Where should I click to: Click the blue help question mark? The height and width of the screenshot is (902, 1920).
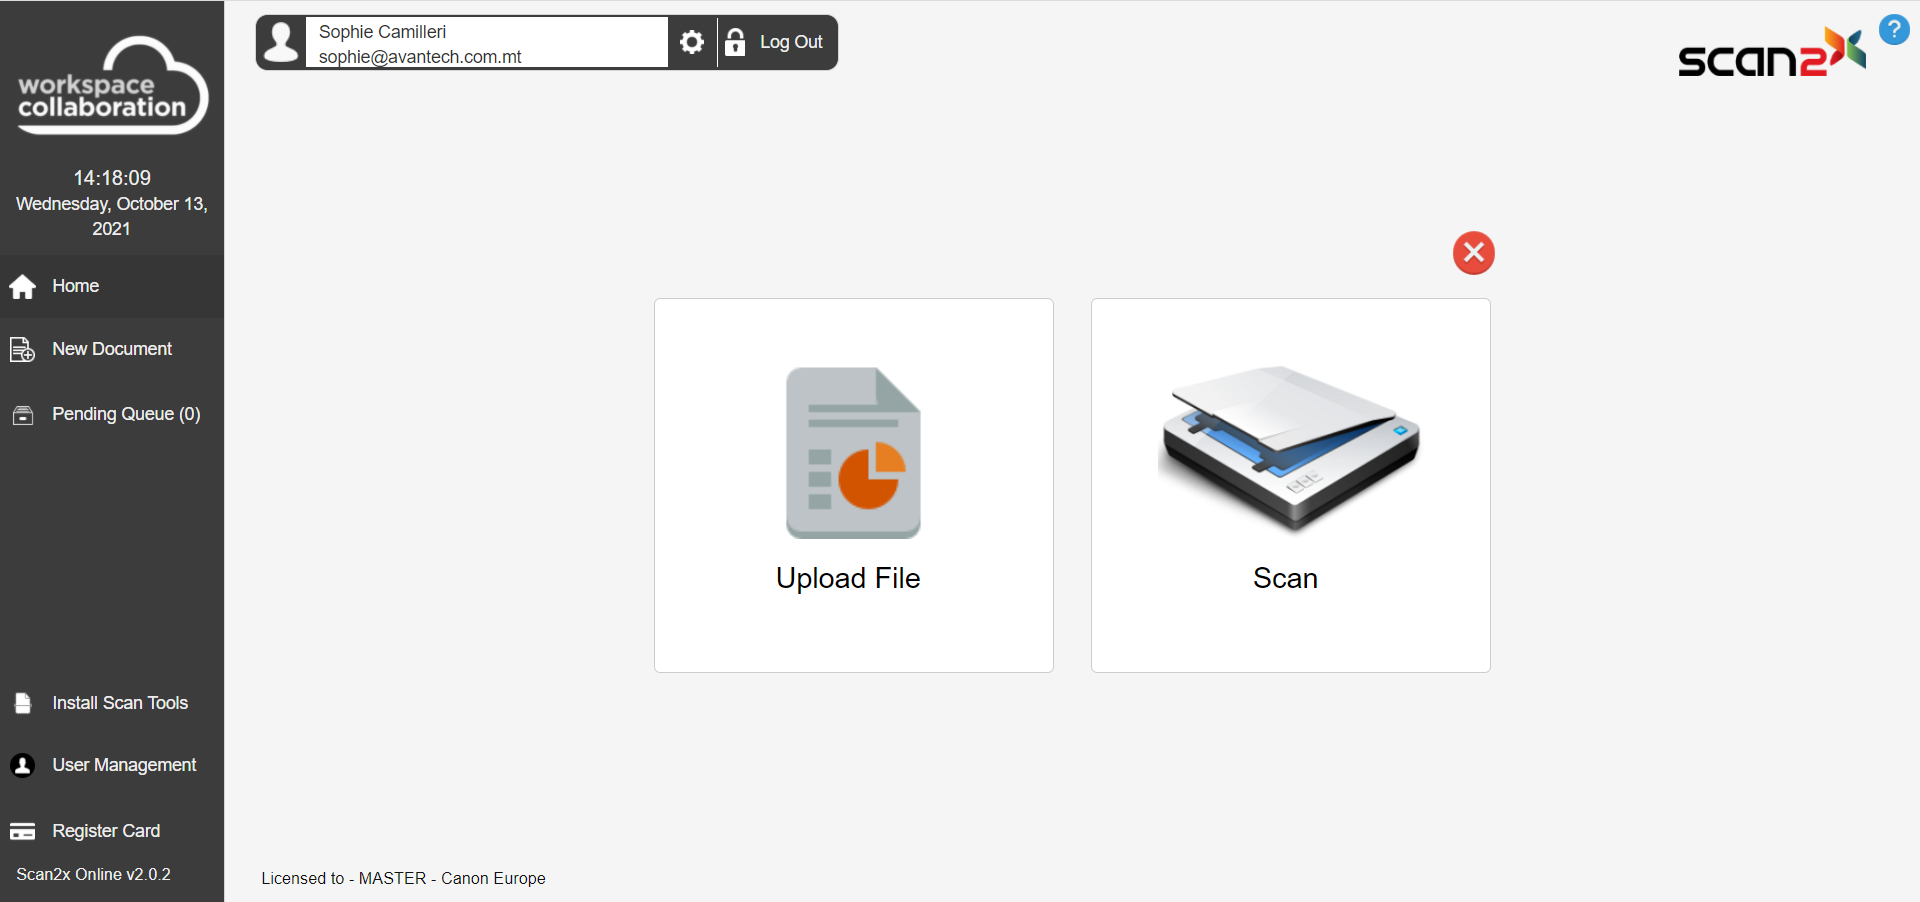(x=1893, y=30)
